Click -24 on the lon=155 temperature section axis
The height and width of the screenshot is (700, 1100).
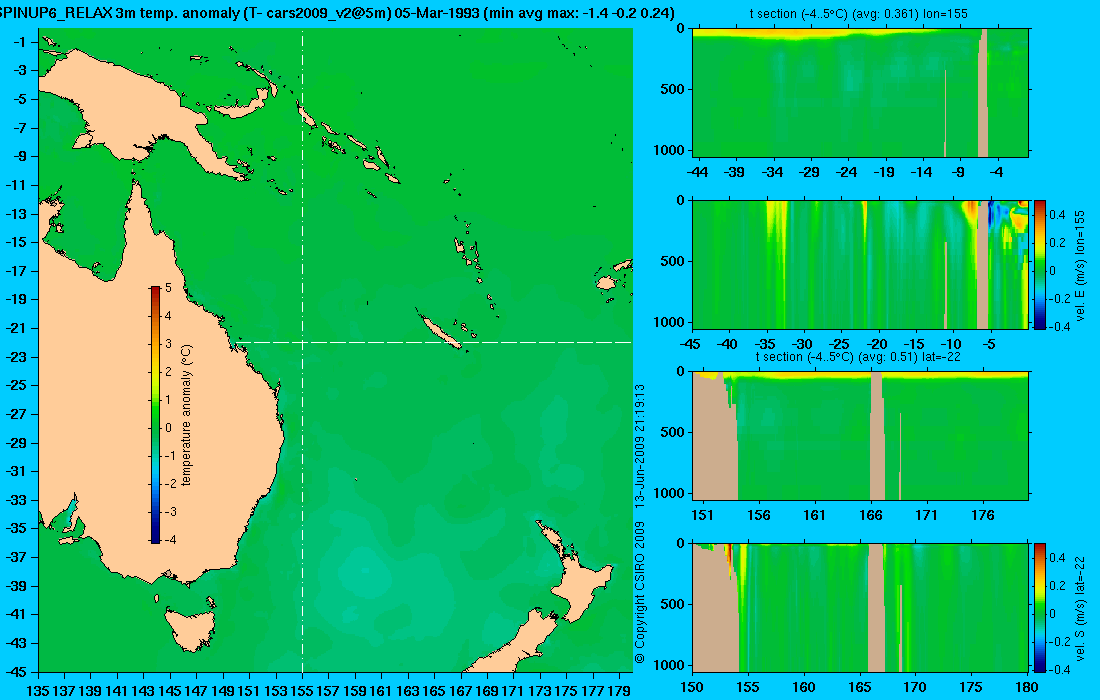click(x=847, y=172)
